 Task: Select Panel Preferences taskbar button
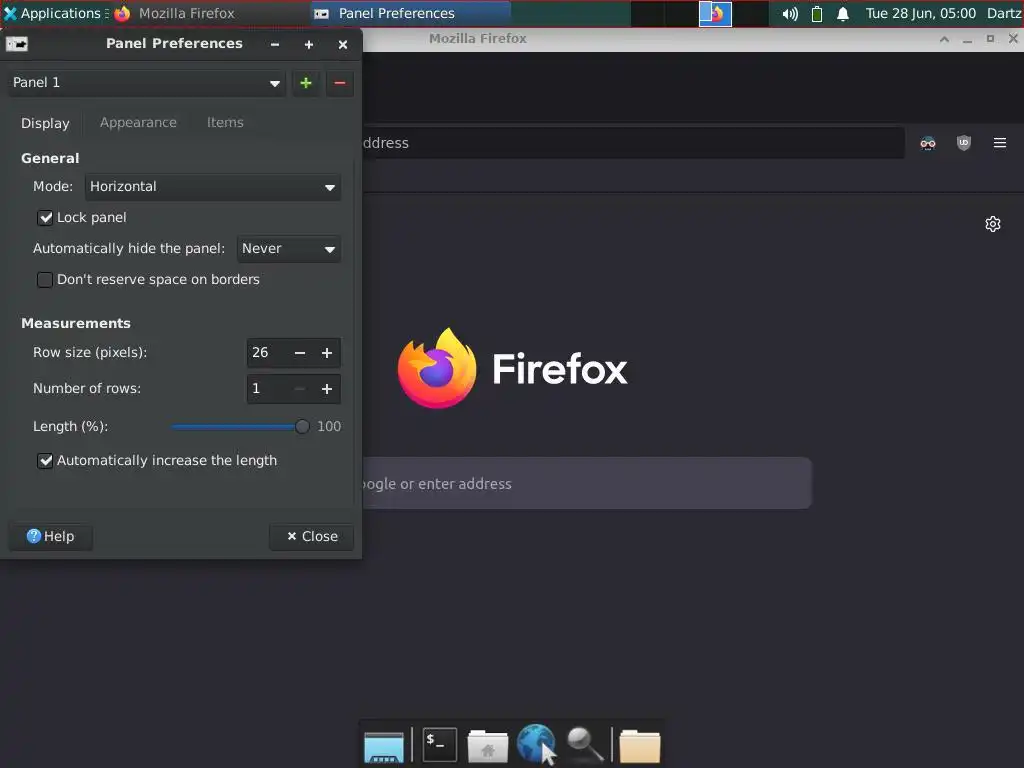pyautogui.click(x=409, y=13)
